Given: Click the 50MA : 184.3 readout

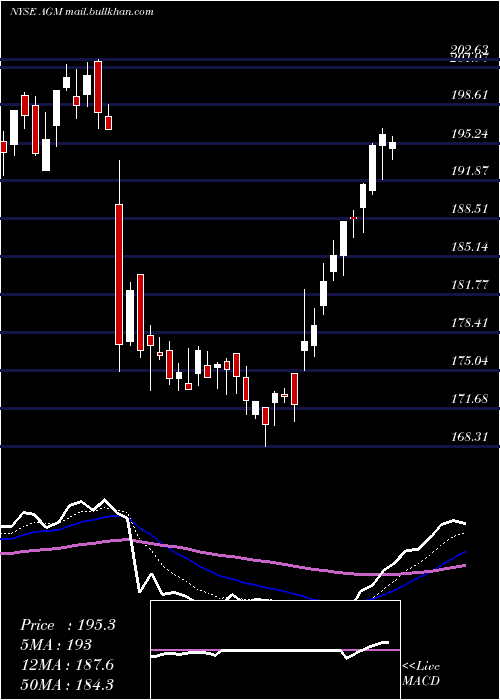Looking at the screenshot, I should (x=67, y=684).
